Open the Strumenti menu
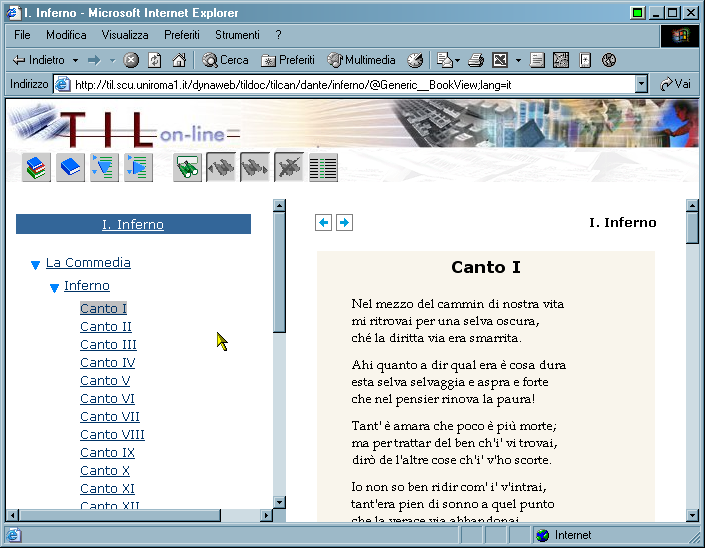Image resolution: width=705 pixels, height=548 pixels. click(237, 35)
